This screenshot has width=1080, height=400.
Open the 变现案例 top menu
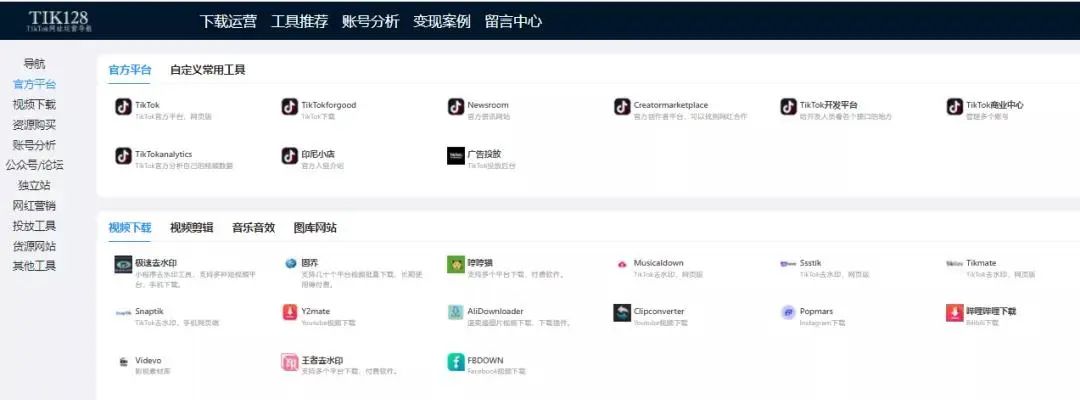coord(442,21)
